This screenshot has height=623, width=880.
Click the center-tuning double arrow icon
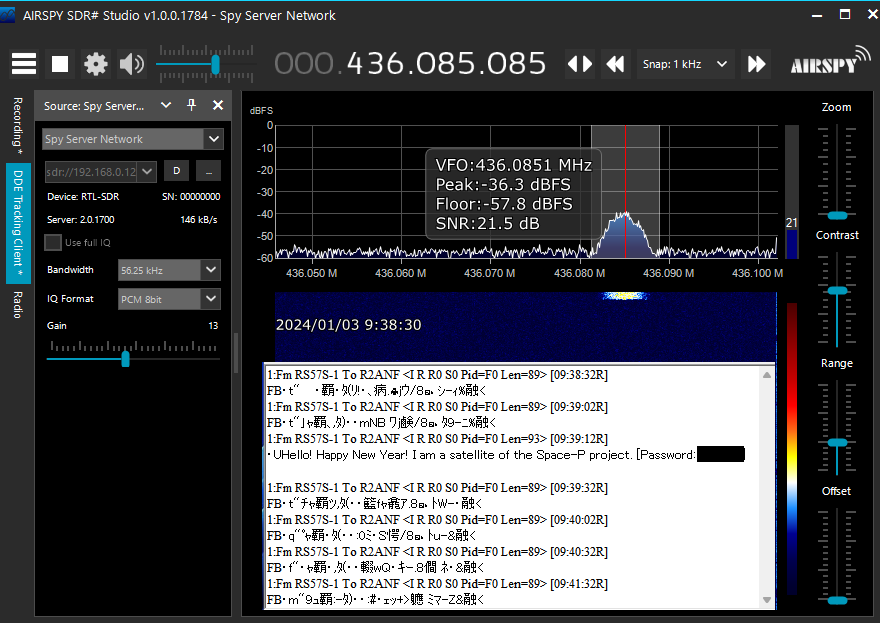pyautogui.click(x=580, y=64)
